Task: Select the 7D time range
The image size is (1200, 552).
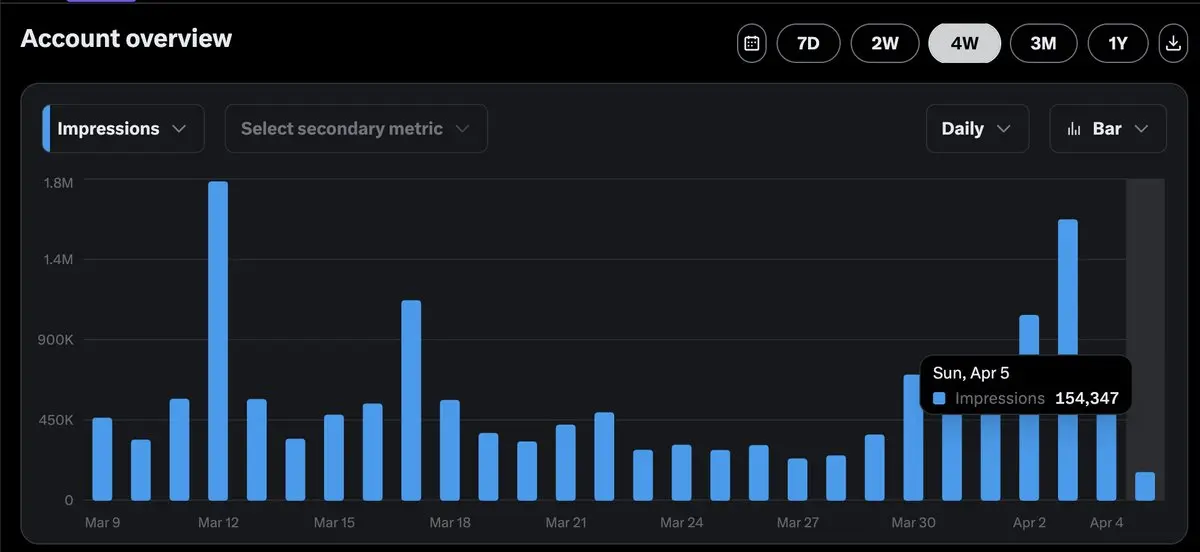Action: pyautogui.click(x=808, y=44)
